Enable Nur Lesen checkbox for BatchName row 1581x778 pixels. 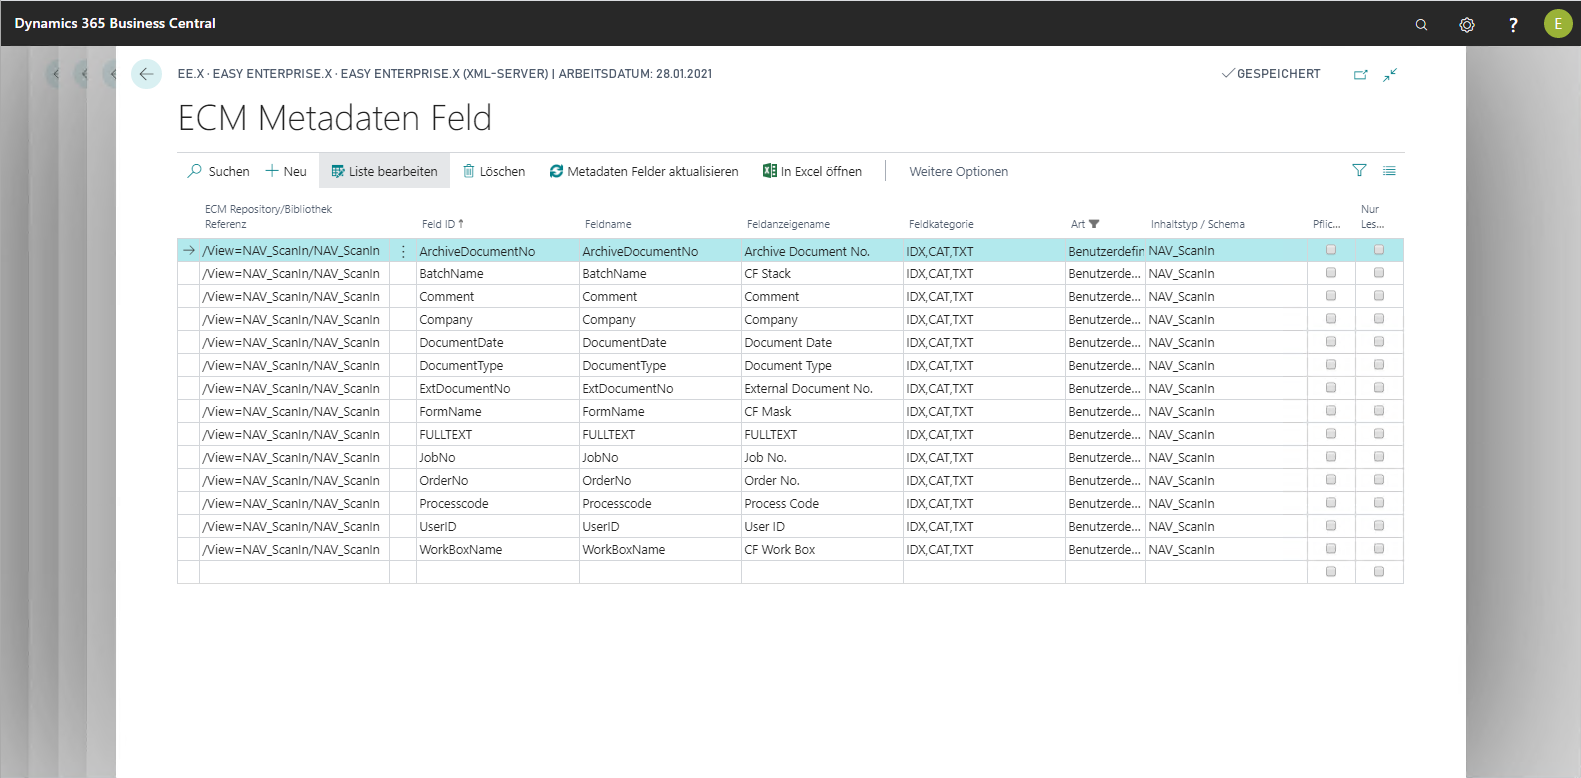(x=1378, y=273)
